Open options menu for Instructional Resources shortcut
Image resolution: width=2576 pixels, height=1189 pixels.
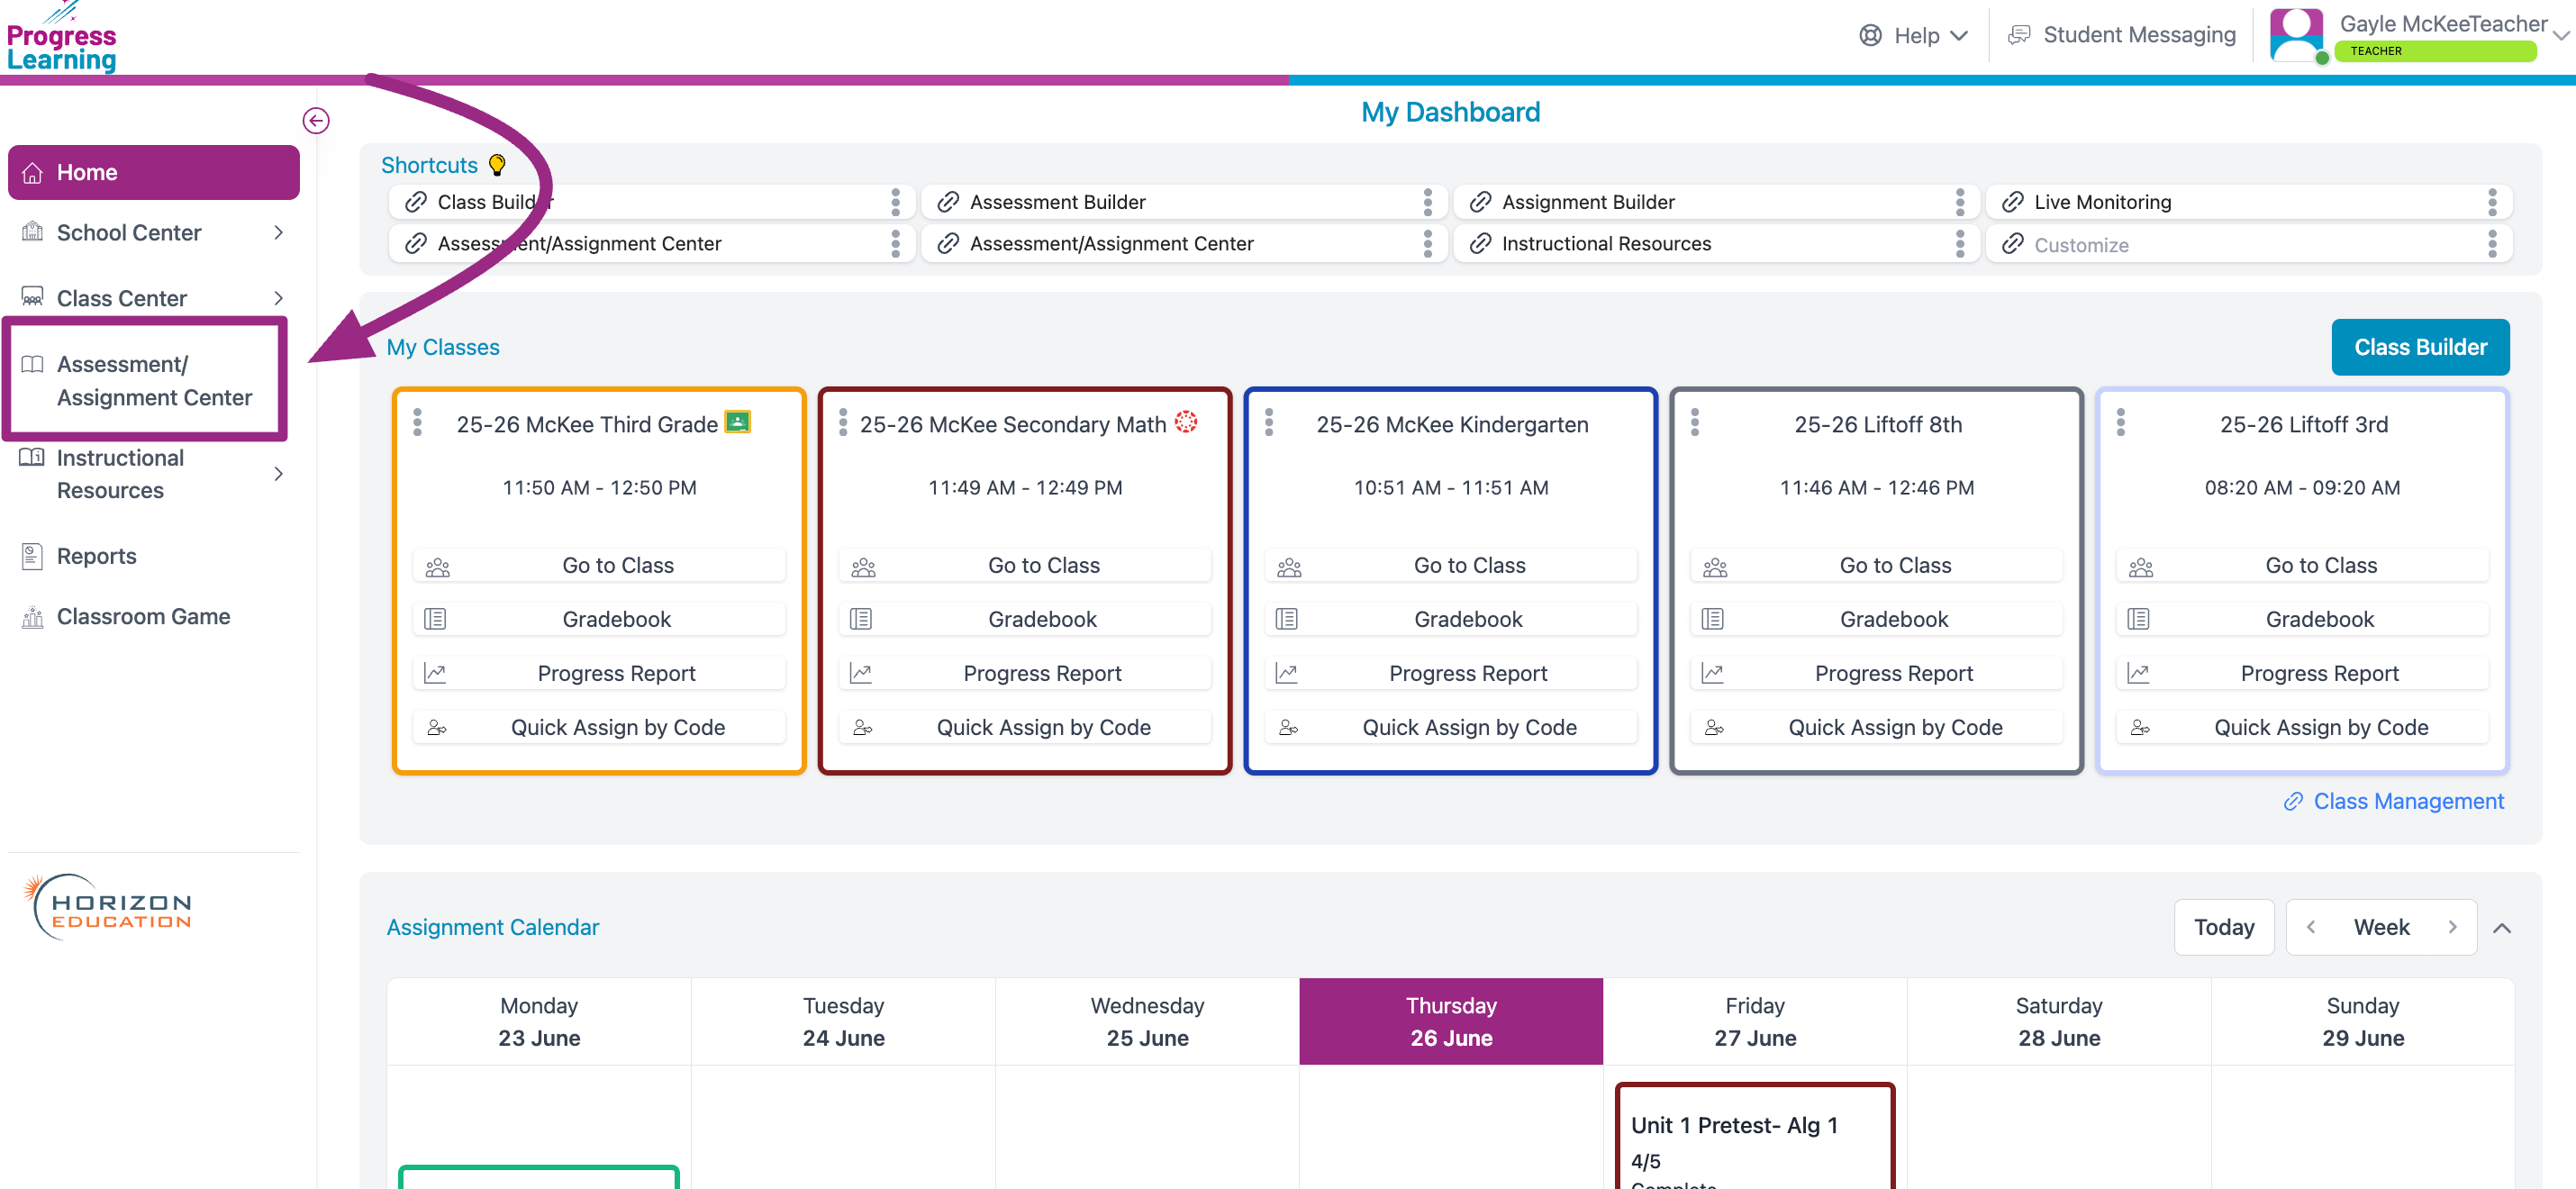coord(1959,244)
